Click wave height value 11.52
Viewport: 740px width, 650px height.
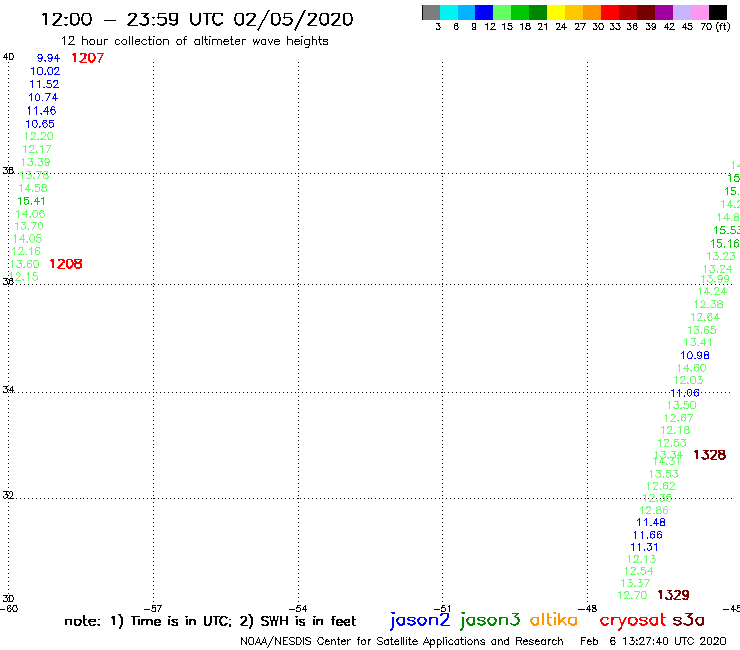tap(44, 84)
